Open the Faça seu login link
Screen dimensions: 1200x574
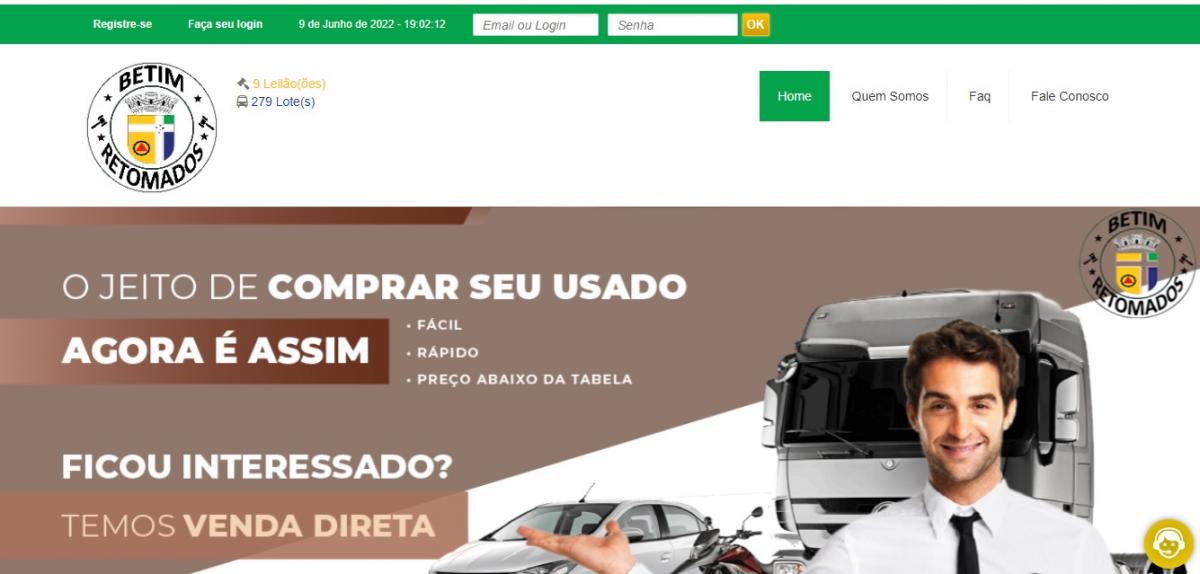[x=225, y=24]
